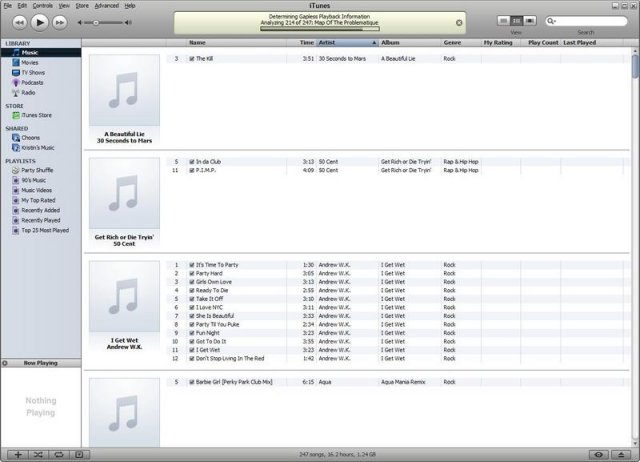This screenshot has height=462, width=640.
Task: Reverse sort on Artist column header
Action: [347, 42]
